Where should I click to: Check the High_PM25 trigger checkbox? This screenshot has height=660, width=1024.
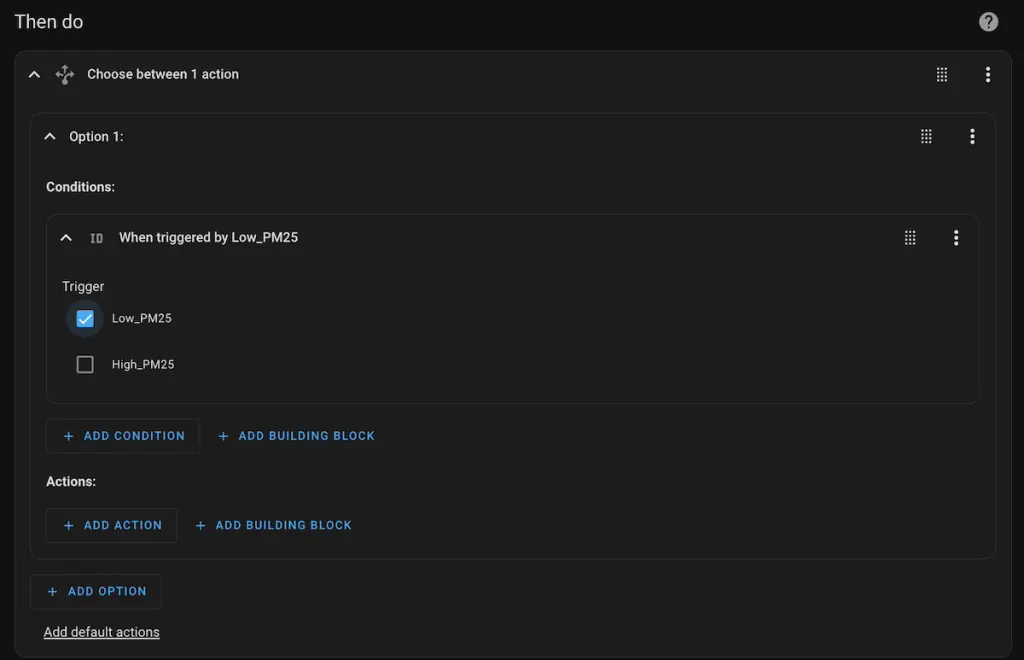pyautogui.click(x=85, y=365)
